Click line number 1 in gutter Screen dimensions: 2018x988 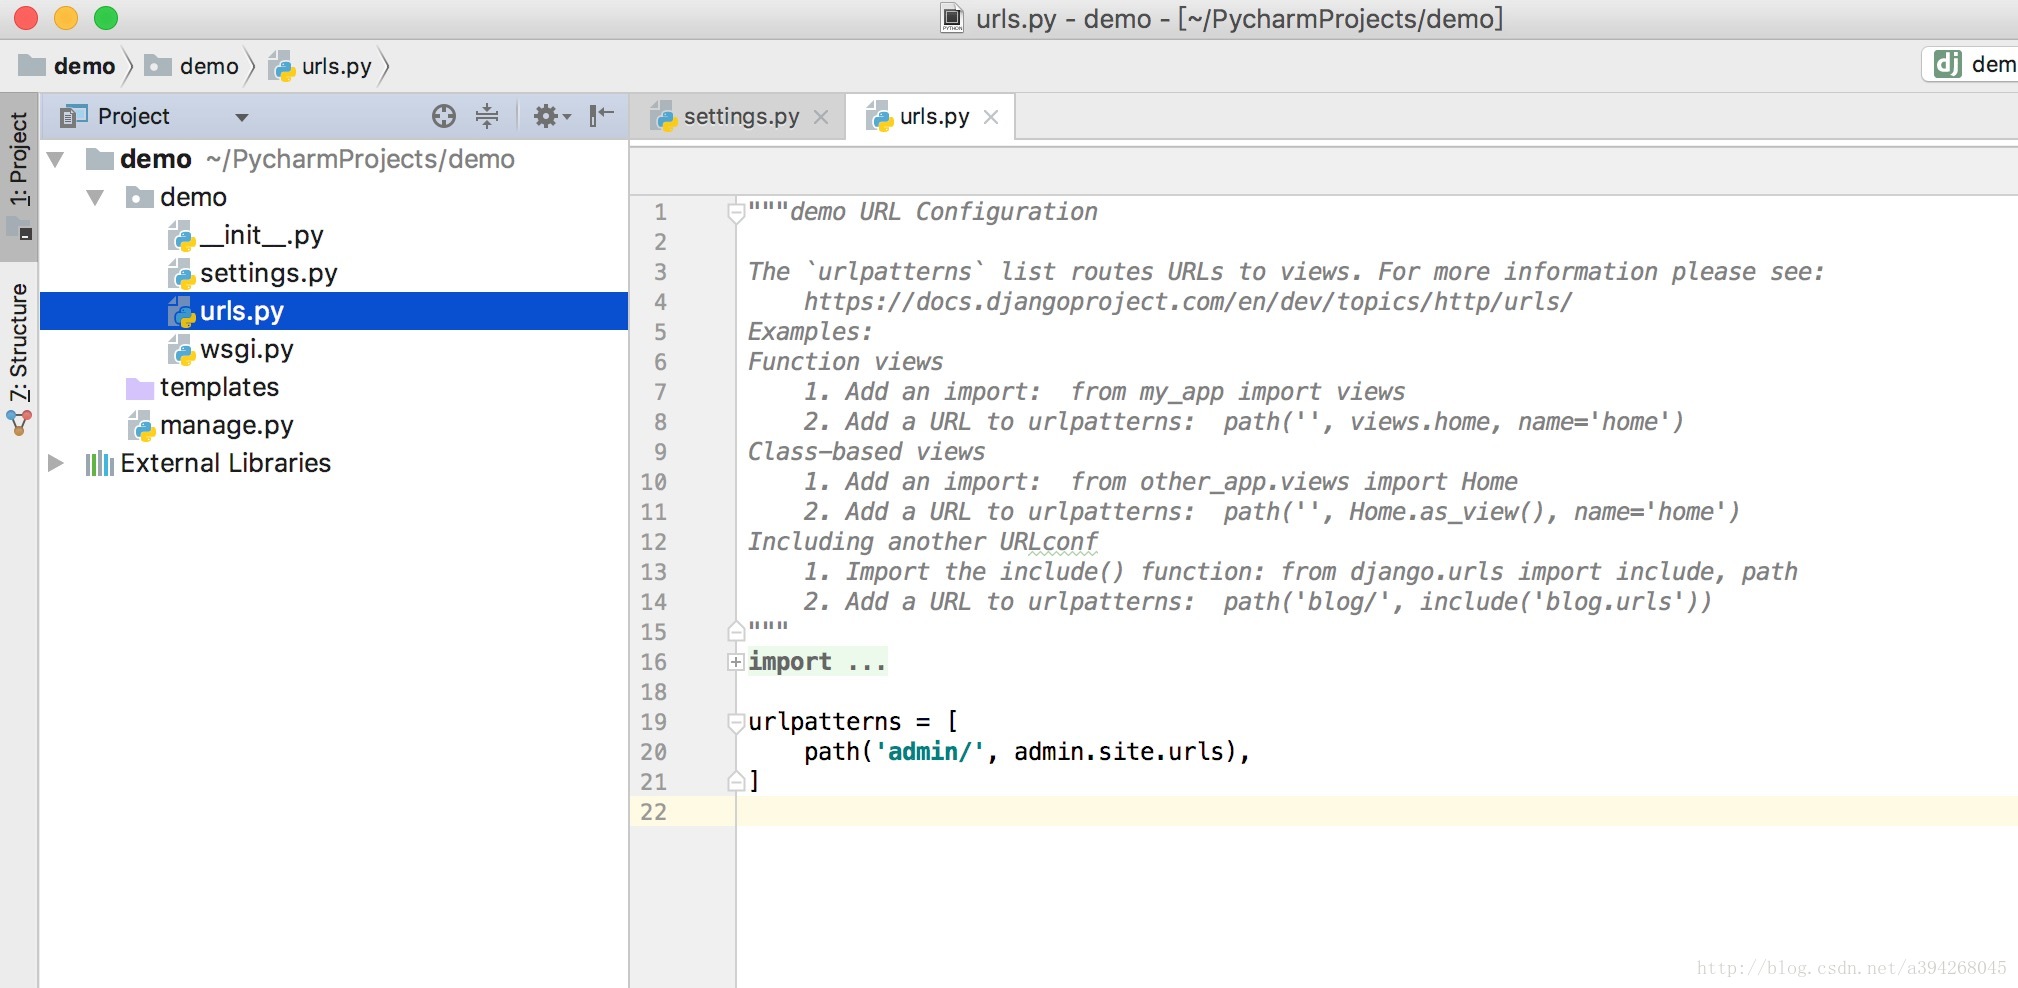[660, 212]
